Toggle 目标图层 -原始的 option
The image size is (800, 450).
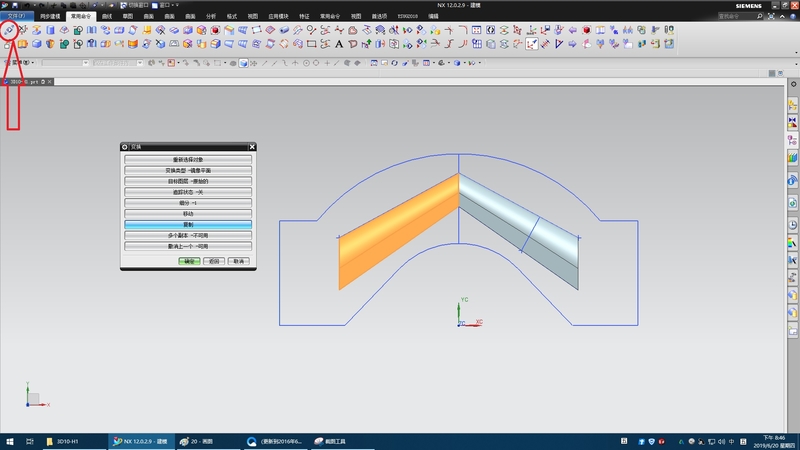tap(188, 181)
